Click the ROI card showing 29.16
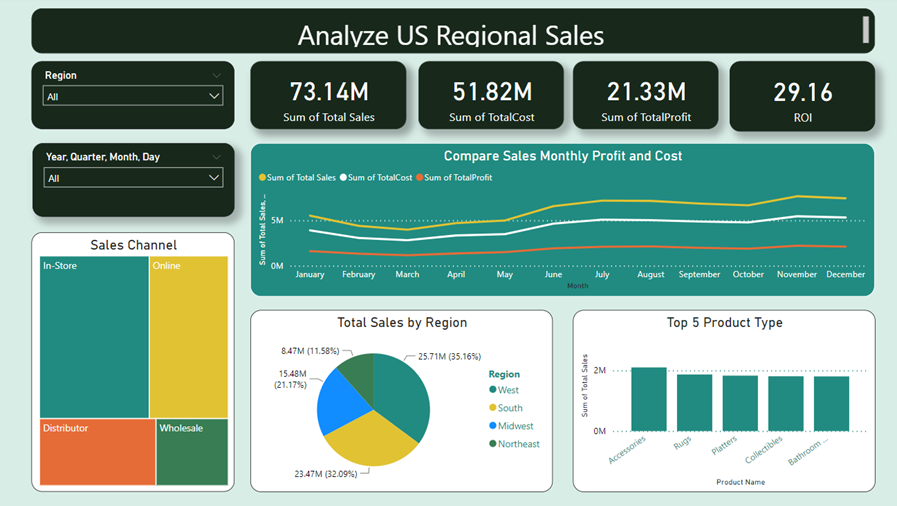Viewport: 897px width, 506px height. [x=802, y=96]
